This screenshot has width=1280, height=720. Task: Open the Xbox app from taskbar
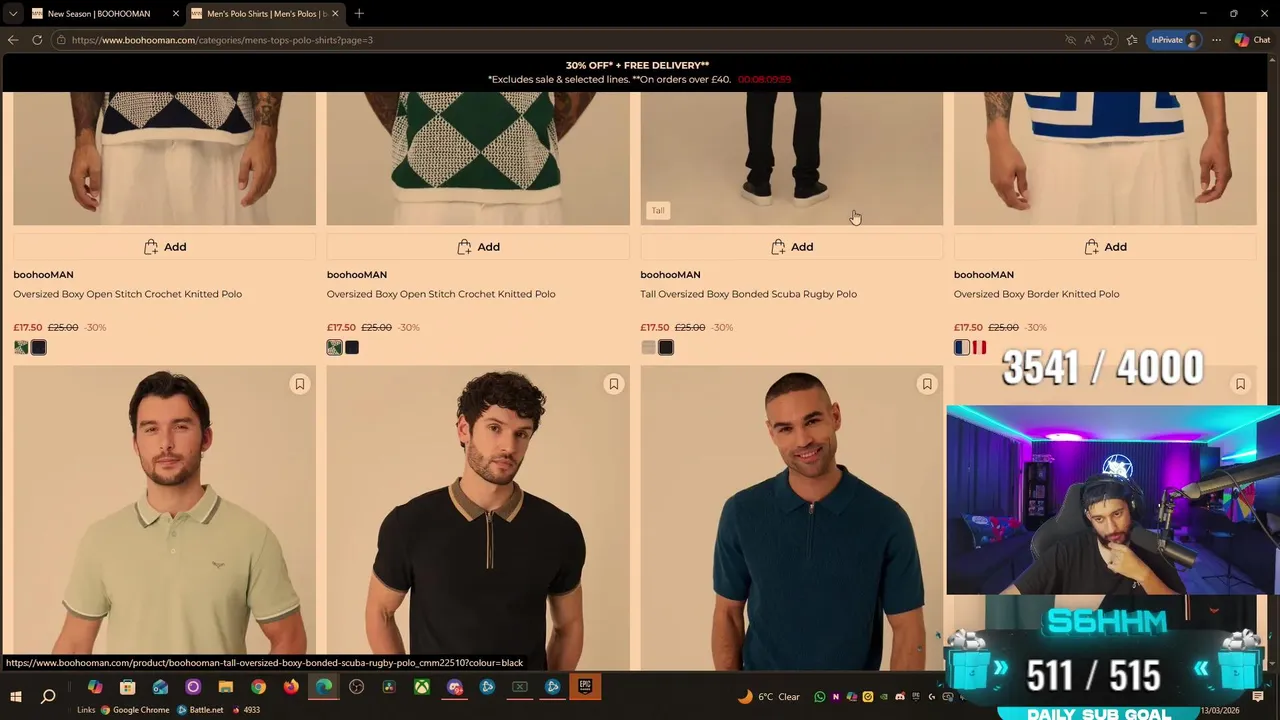422,687
